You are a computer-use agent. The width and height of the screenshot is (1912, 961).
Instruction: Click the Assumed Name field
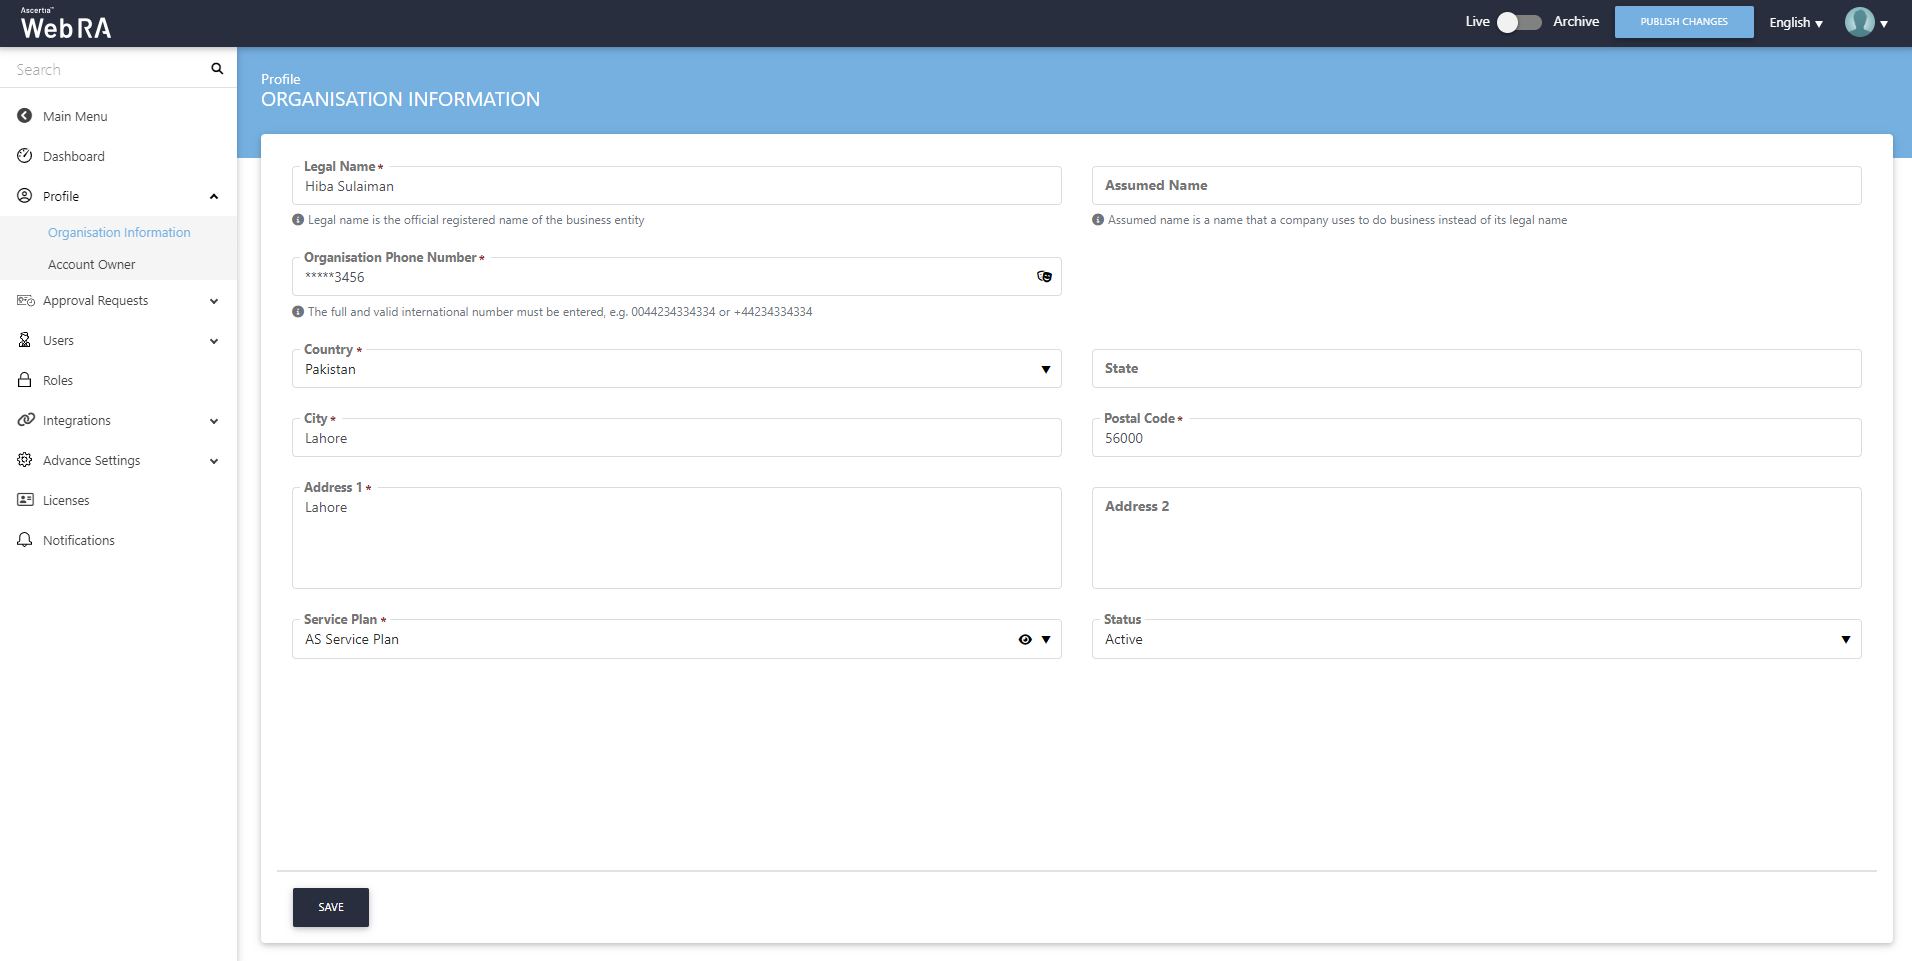tap(1477, 185)
